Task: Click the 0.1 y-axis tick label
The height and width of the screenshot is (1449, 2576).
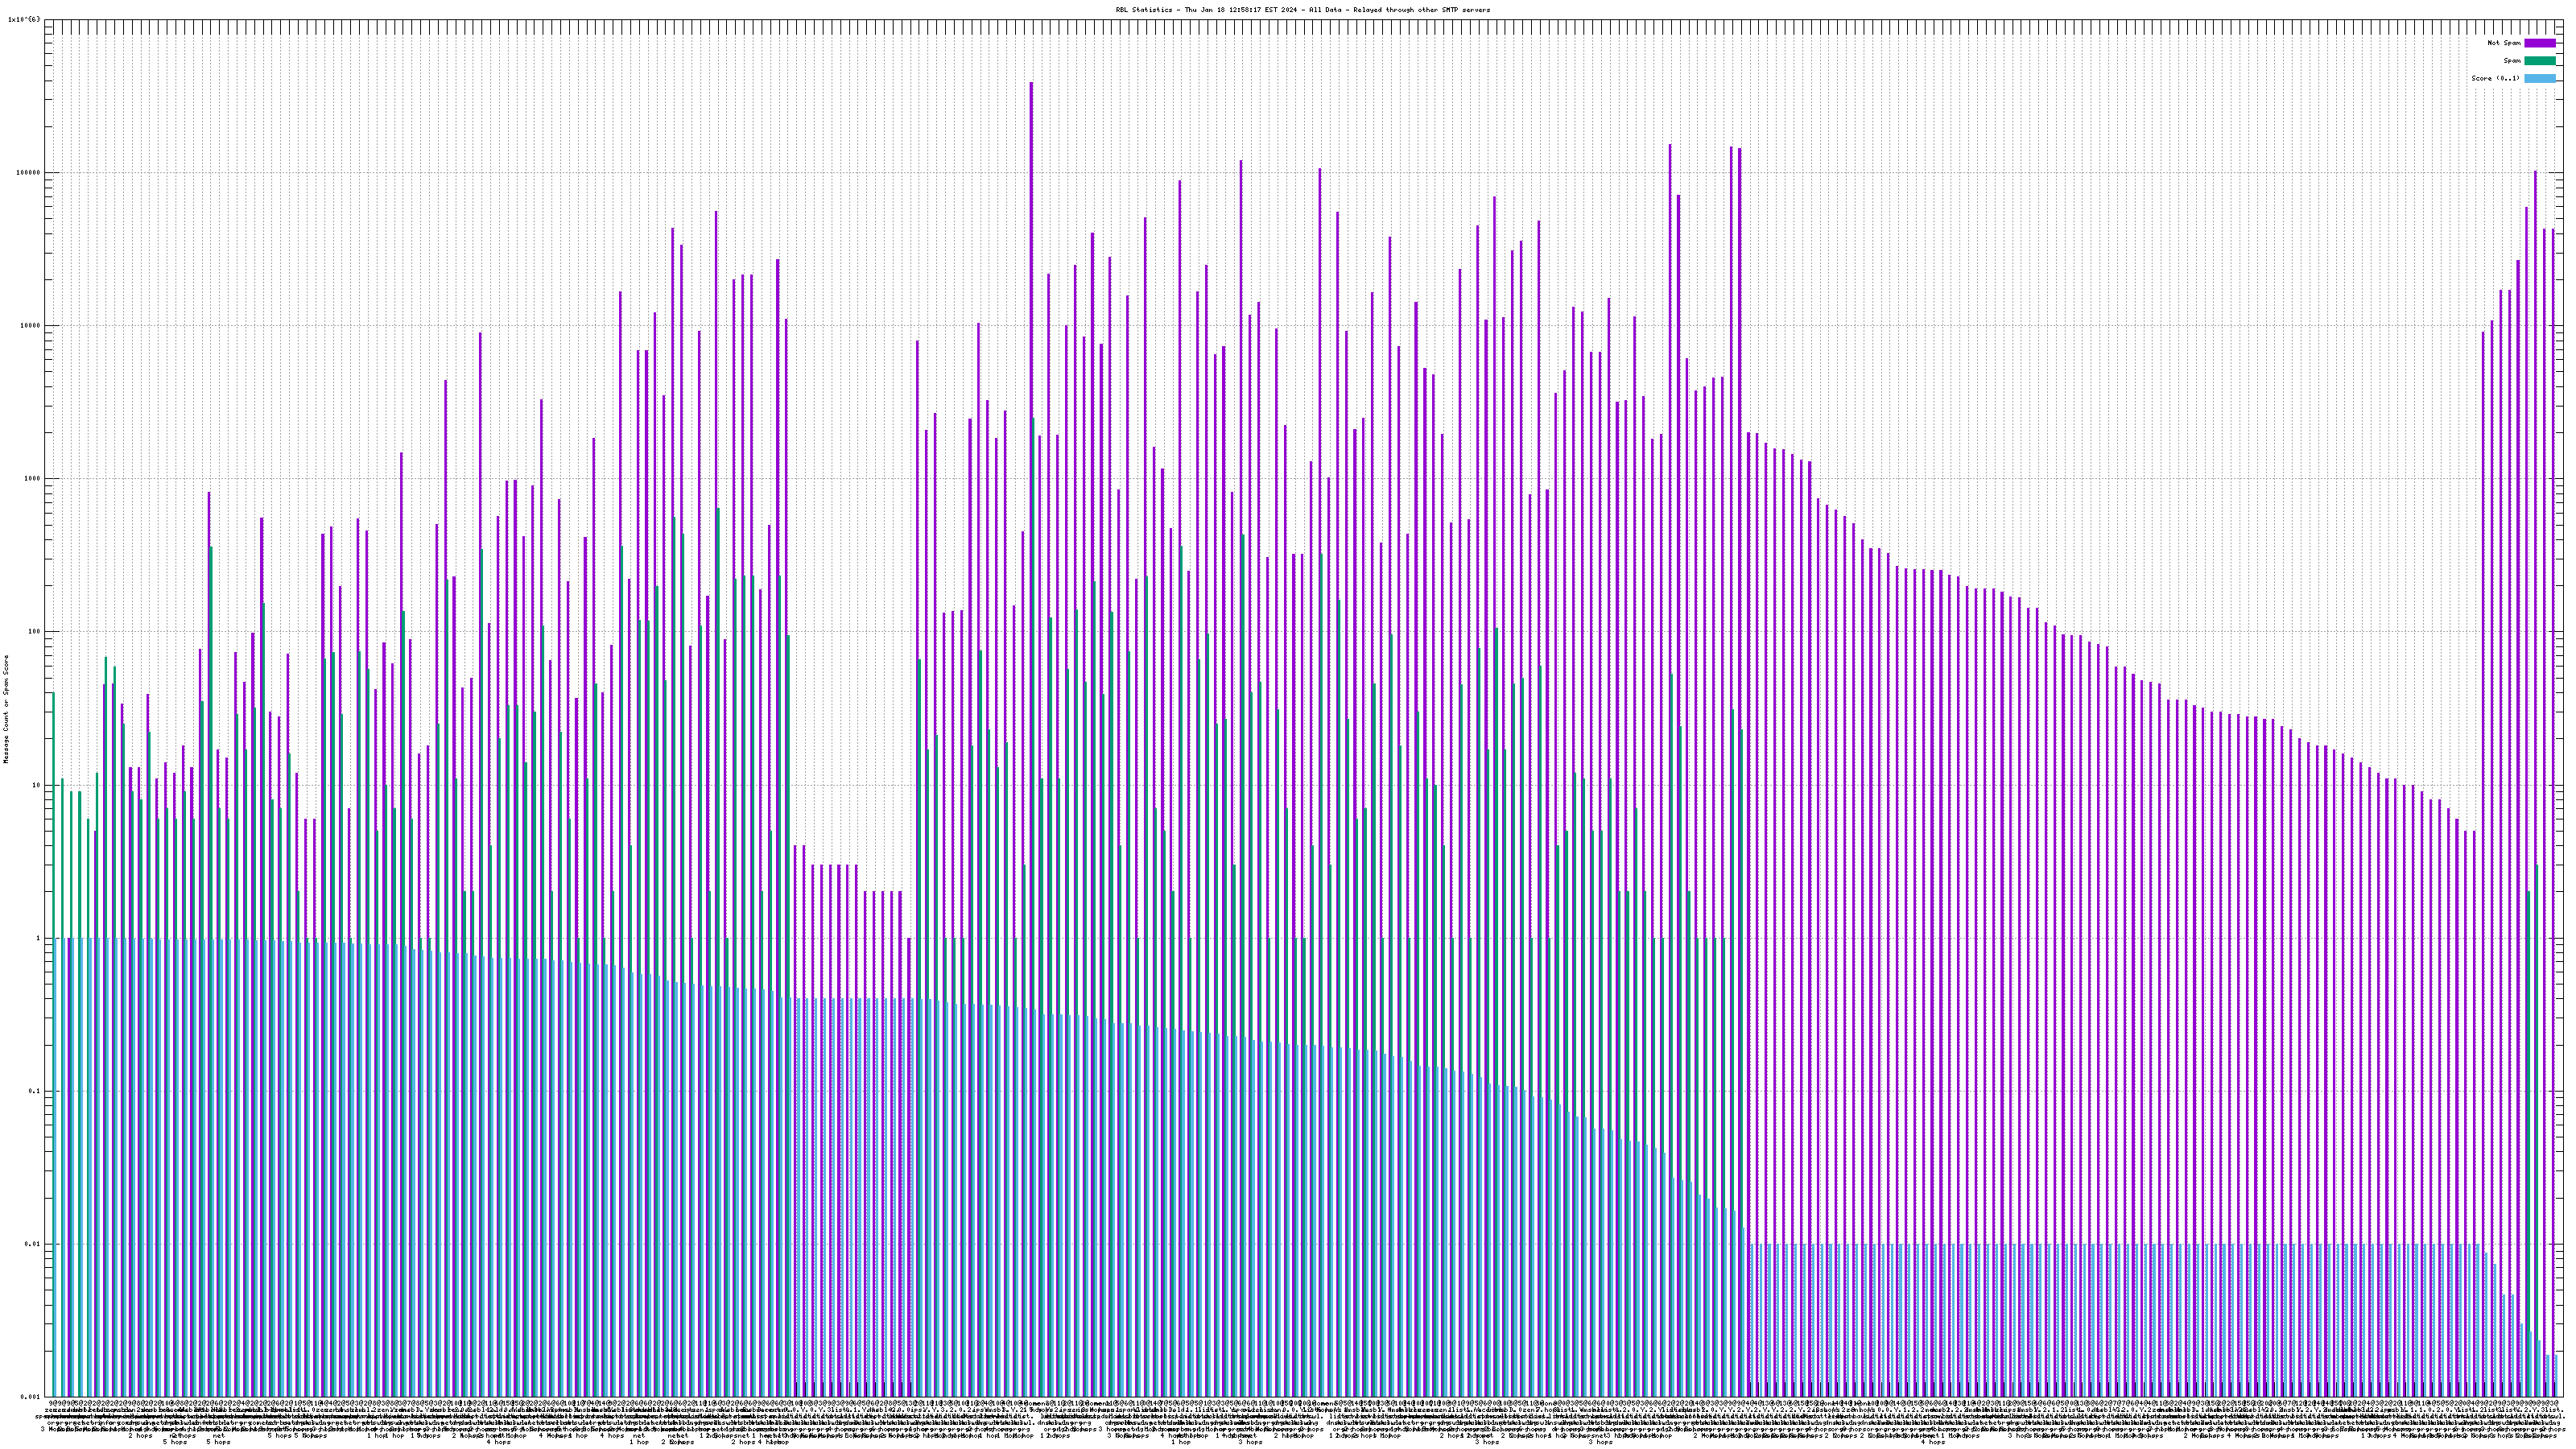Action: click(35, 1091)
